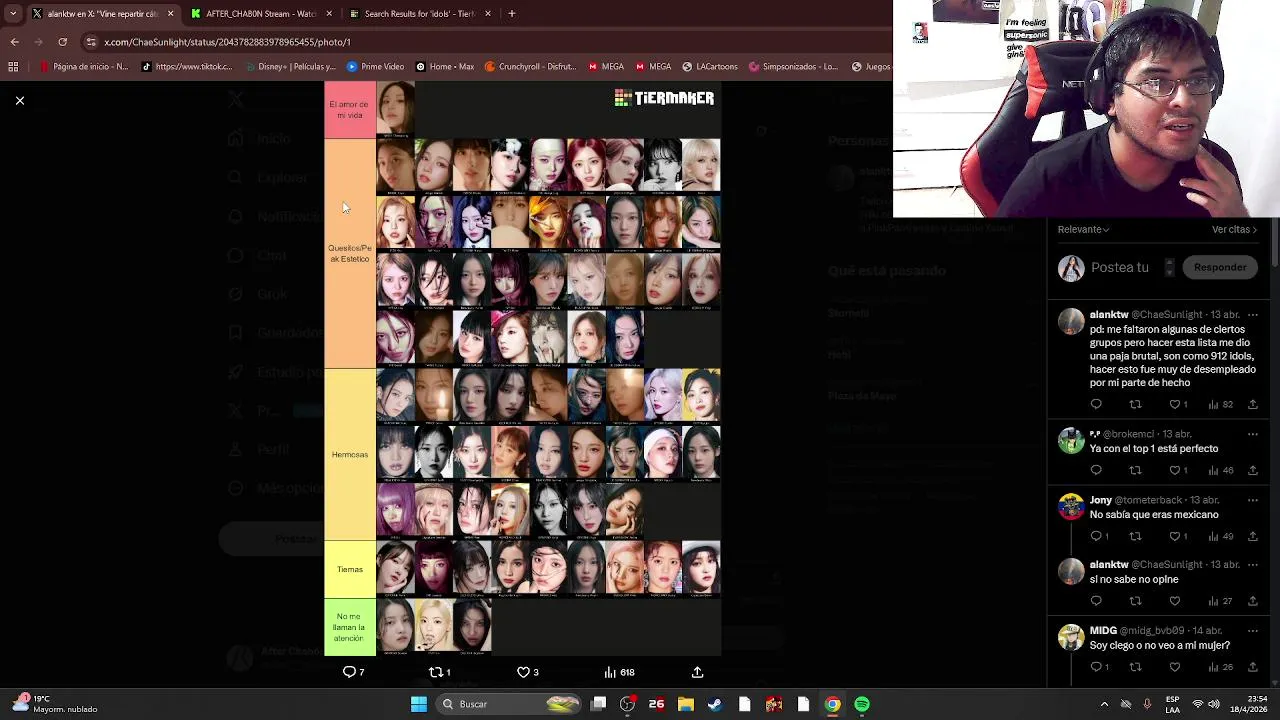Open the Prime Video bookmark
Screen dimensions: 1280x720
(x=375, y=67)
